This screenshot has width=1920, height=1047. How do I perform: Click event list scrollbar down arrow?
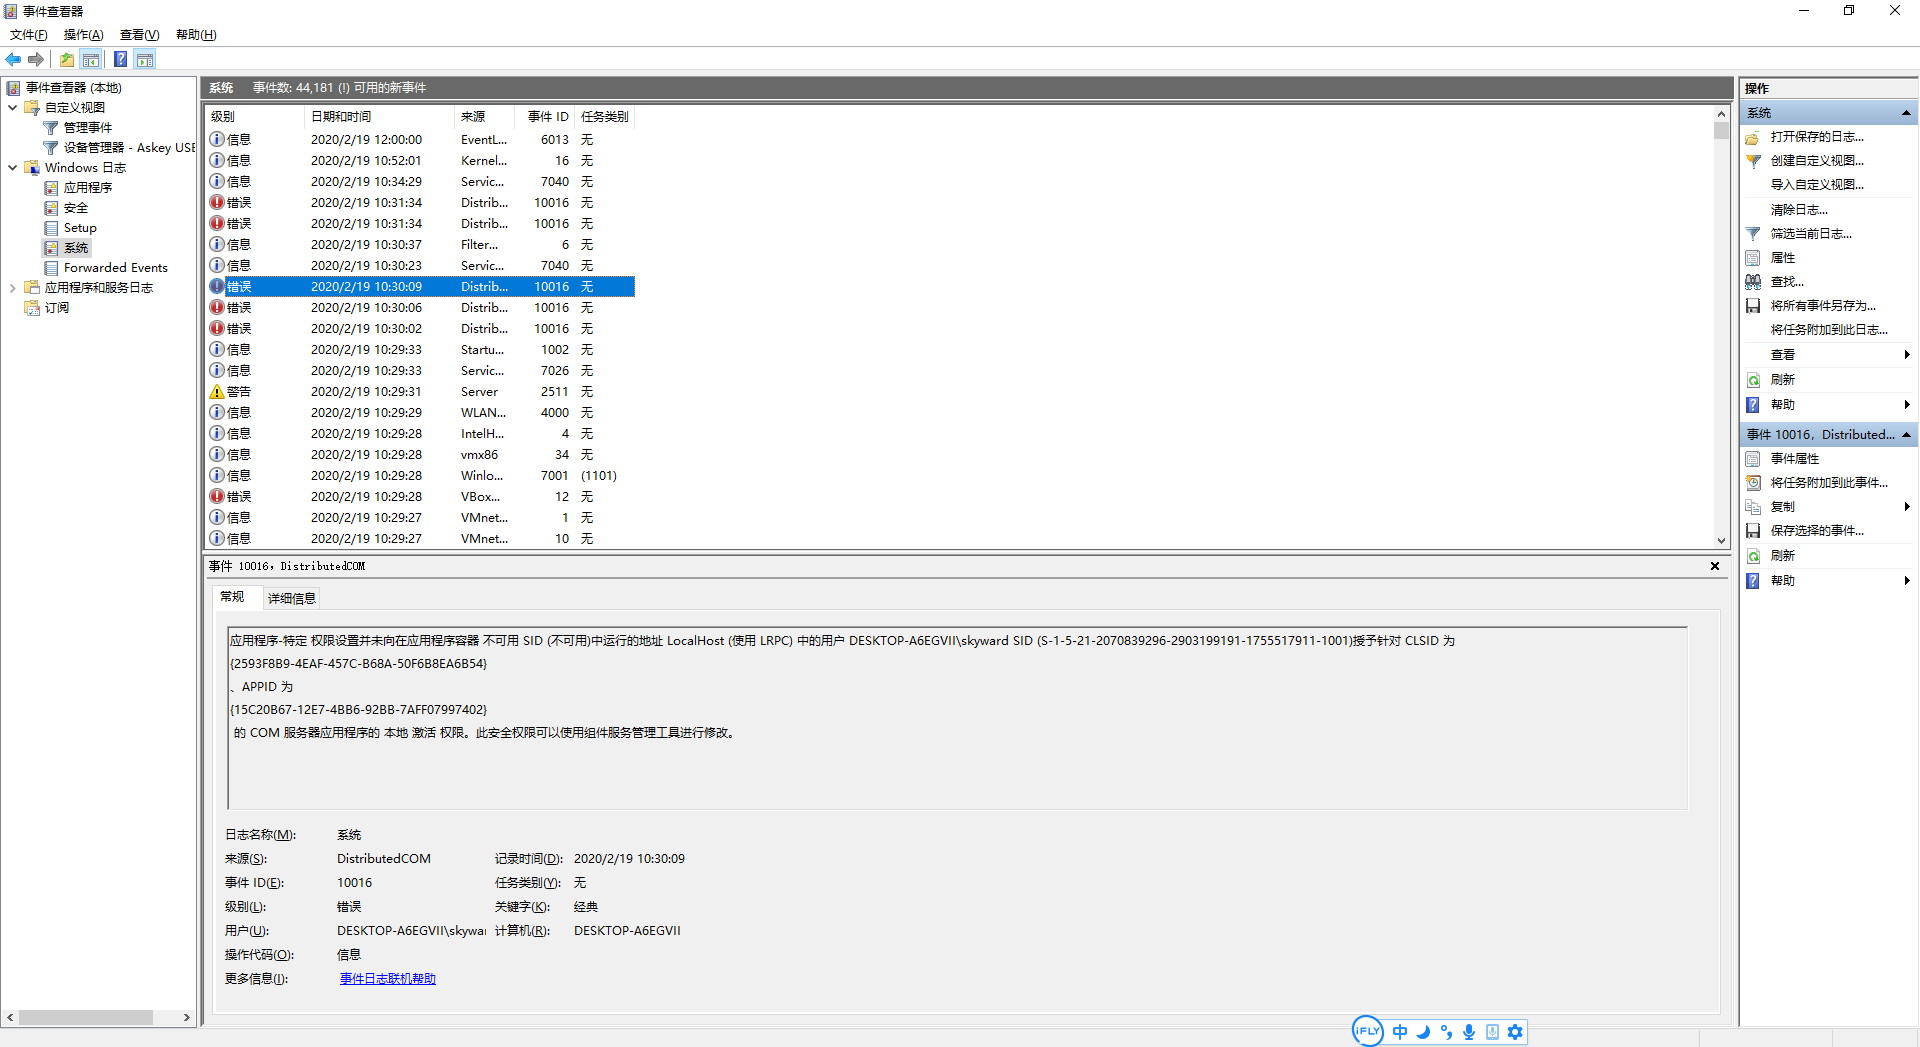(1721, 541)
